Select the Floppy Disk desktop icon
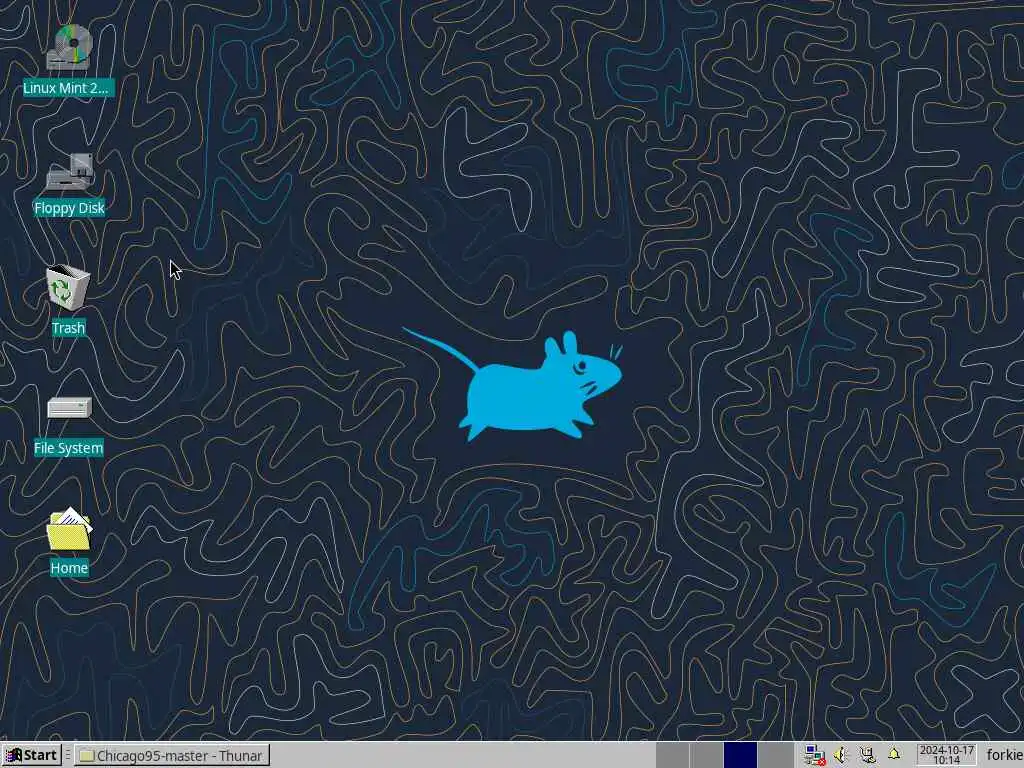The height and width of the screenshot is (768, 1024). pos(69,172)
